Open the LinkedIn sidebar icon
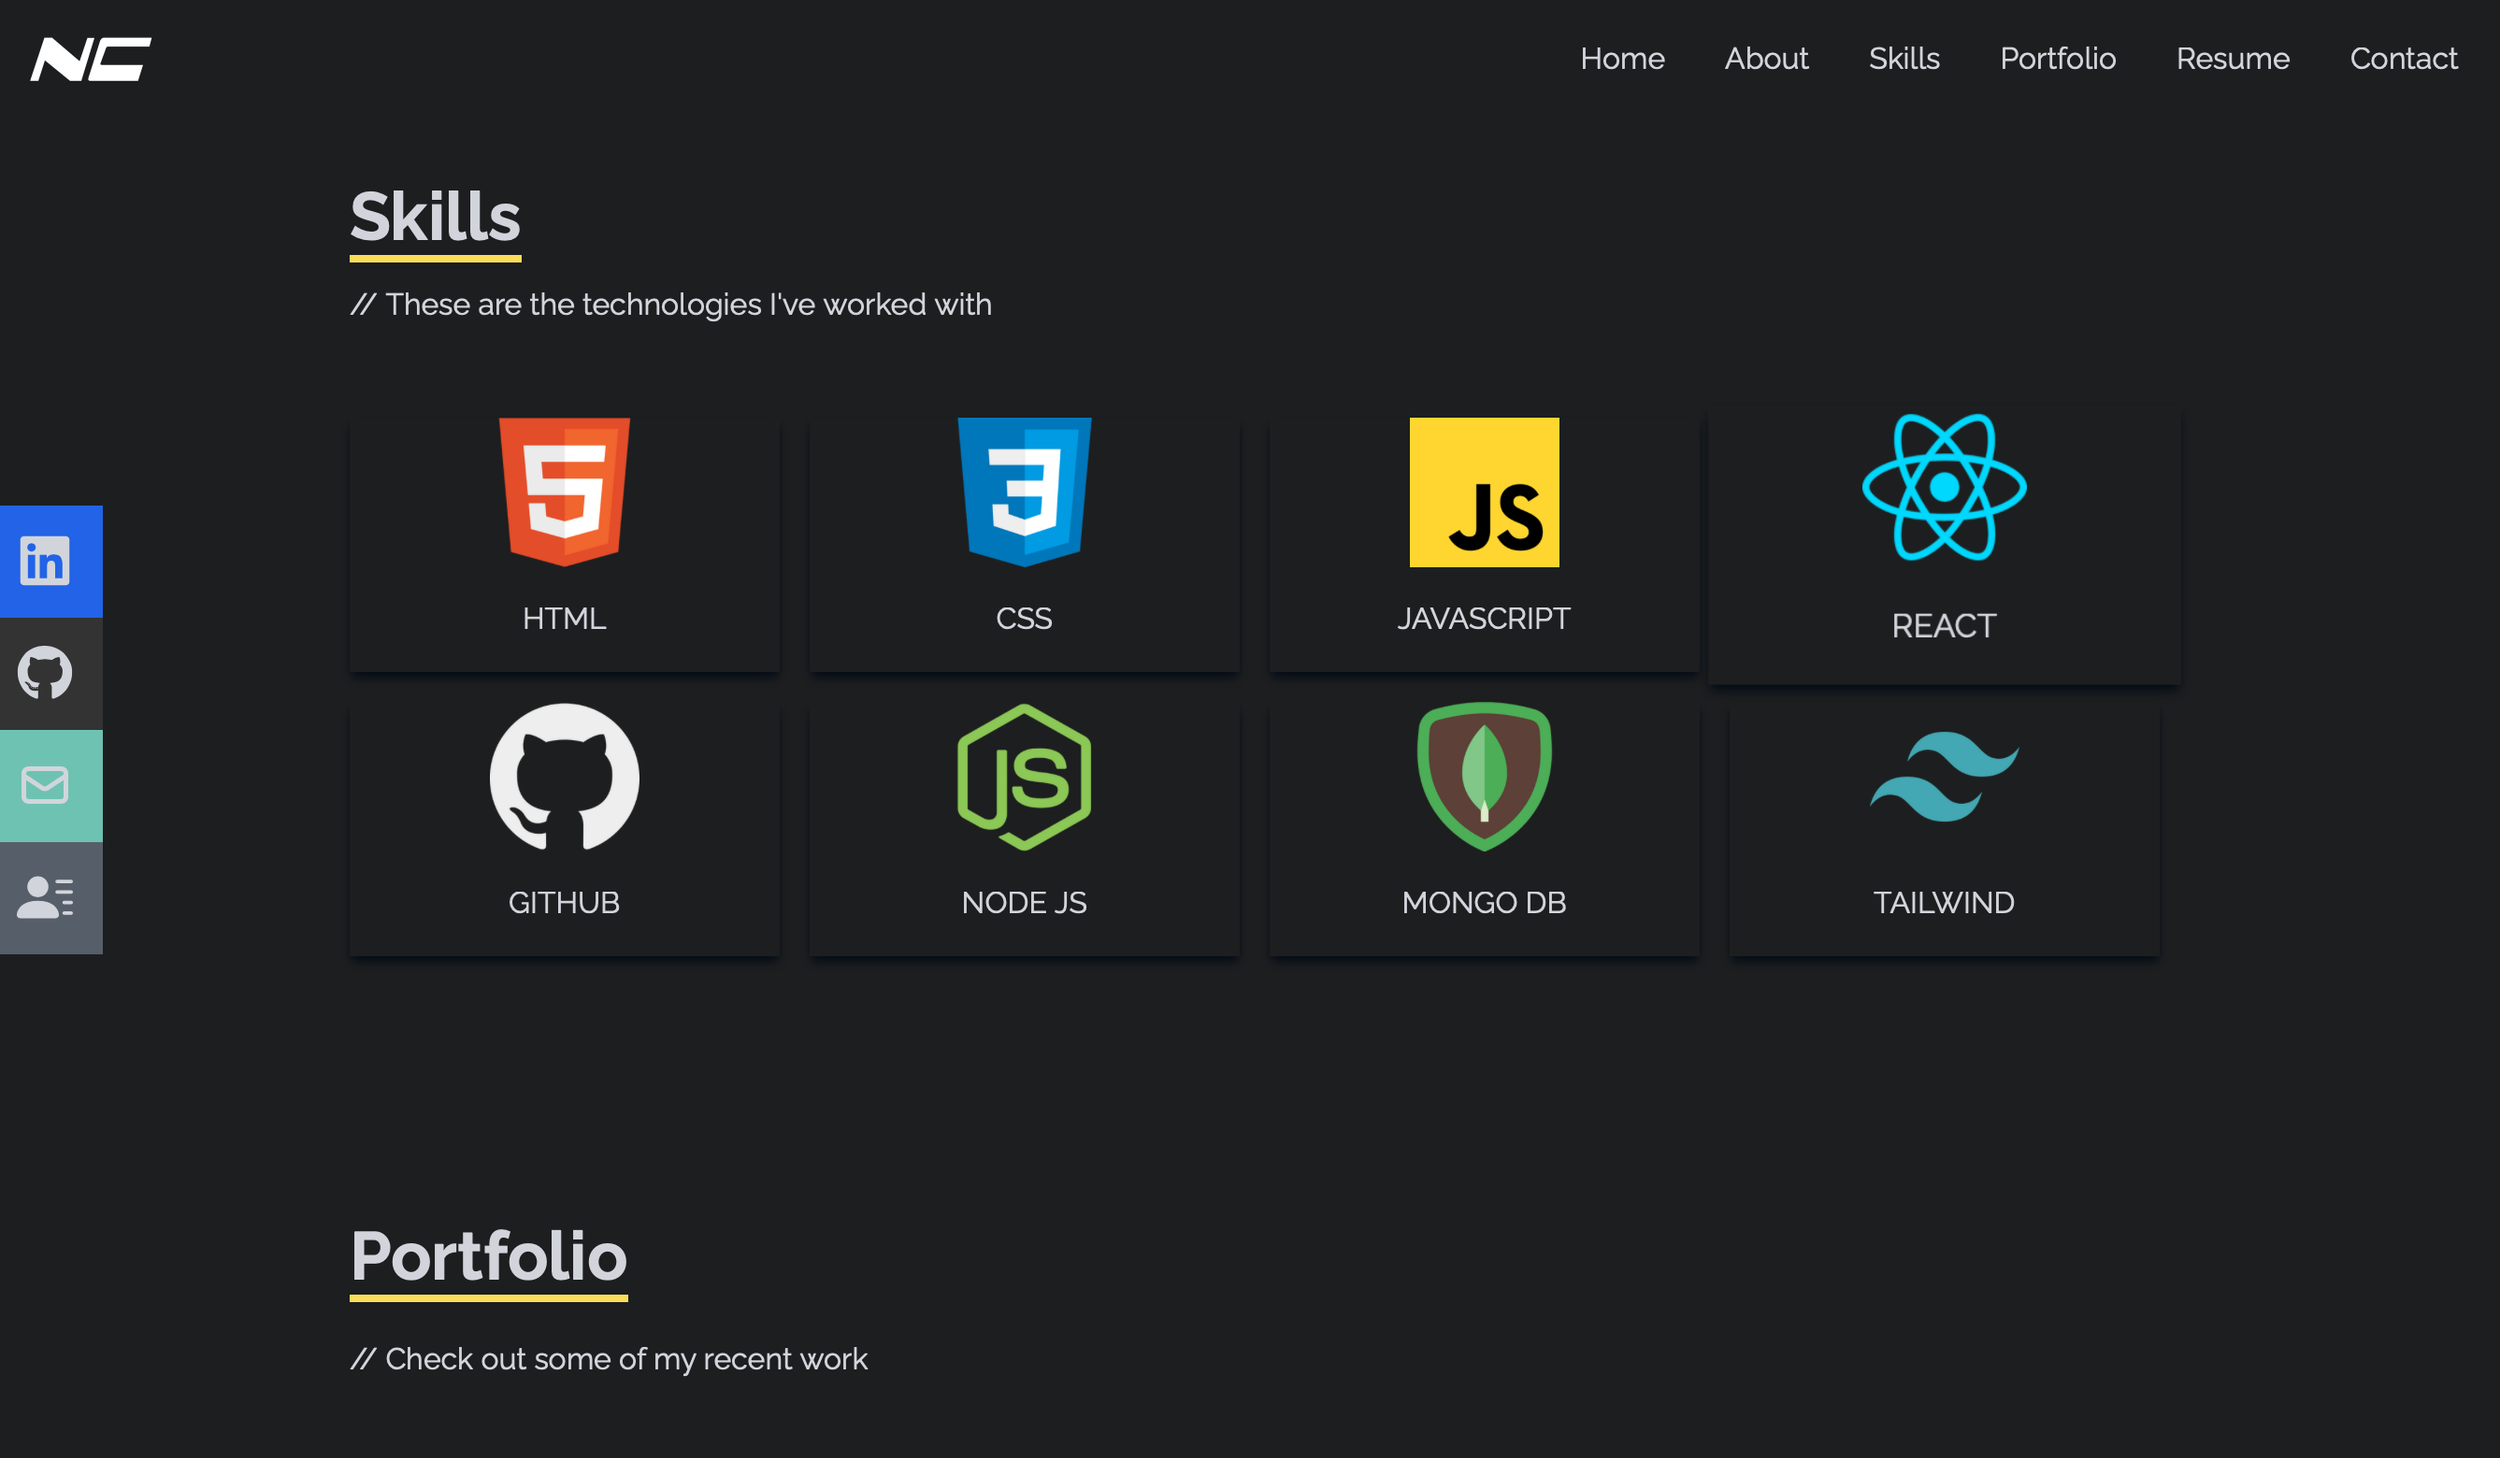This screenshot has width=2500, height=1458. [x=45, y=561]
